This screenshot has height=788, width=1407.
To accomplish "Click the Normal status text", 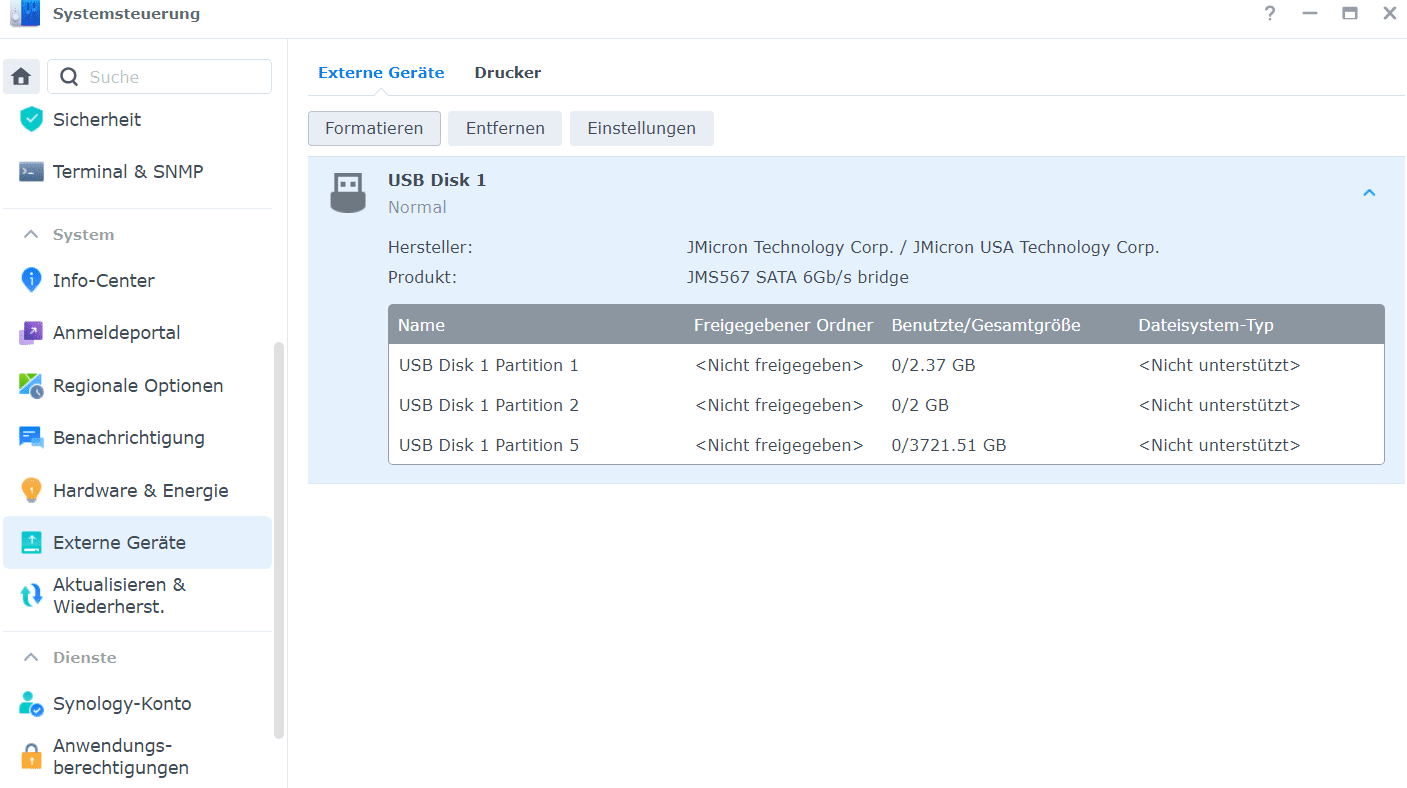I will point(417,207).
